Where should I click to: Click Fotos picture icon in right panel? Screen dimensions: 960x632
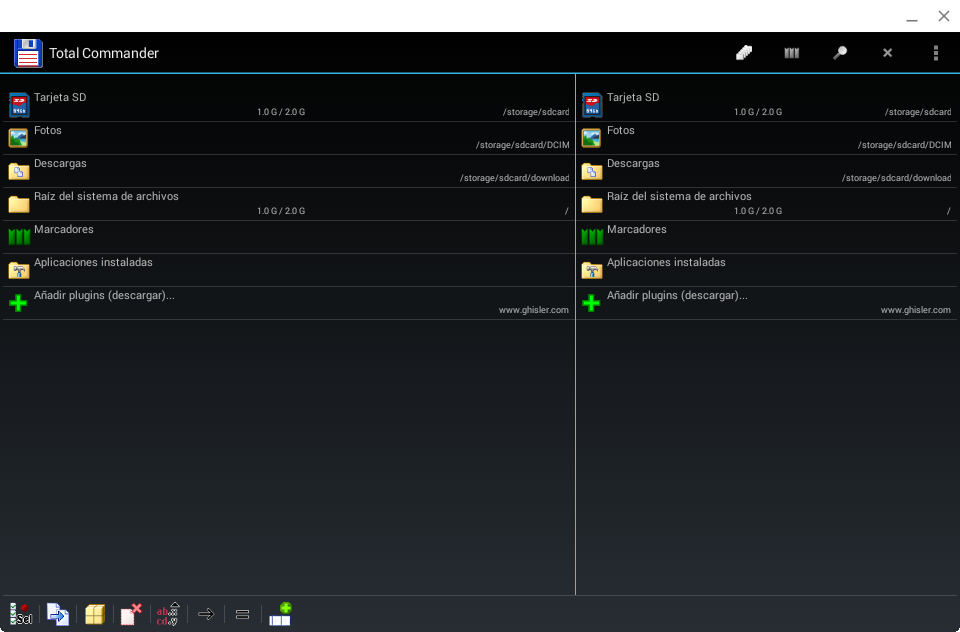tap(591, 138)
